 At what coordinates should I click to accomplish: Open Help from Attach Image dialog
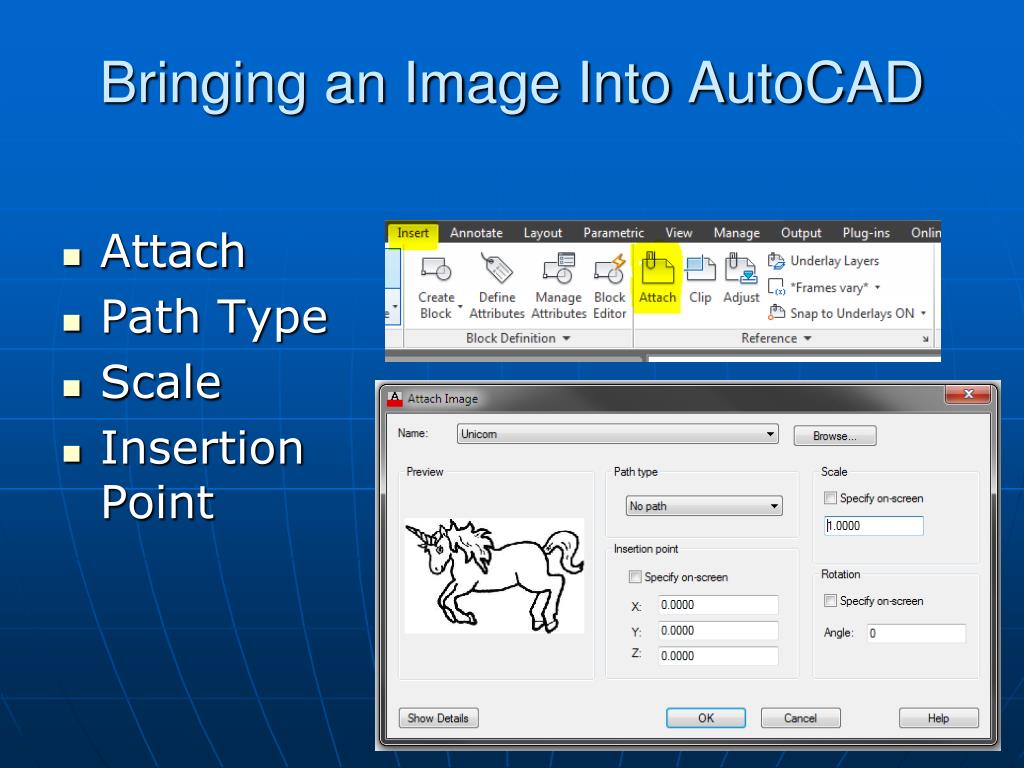[938, 718]
